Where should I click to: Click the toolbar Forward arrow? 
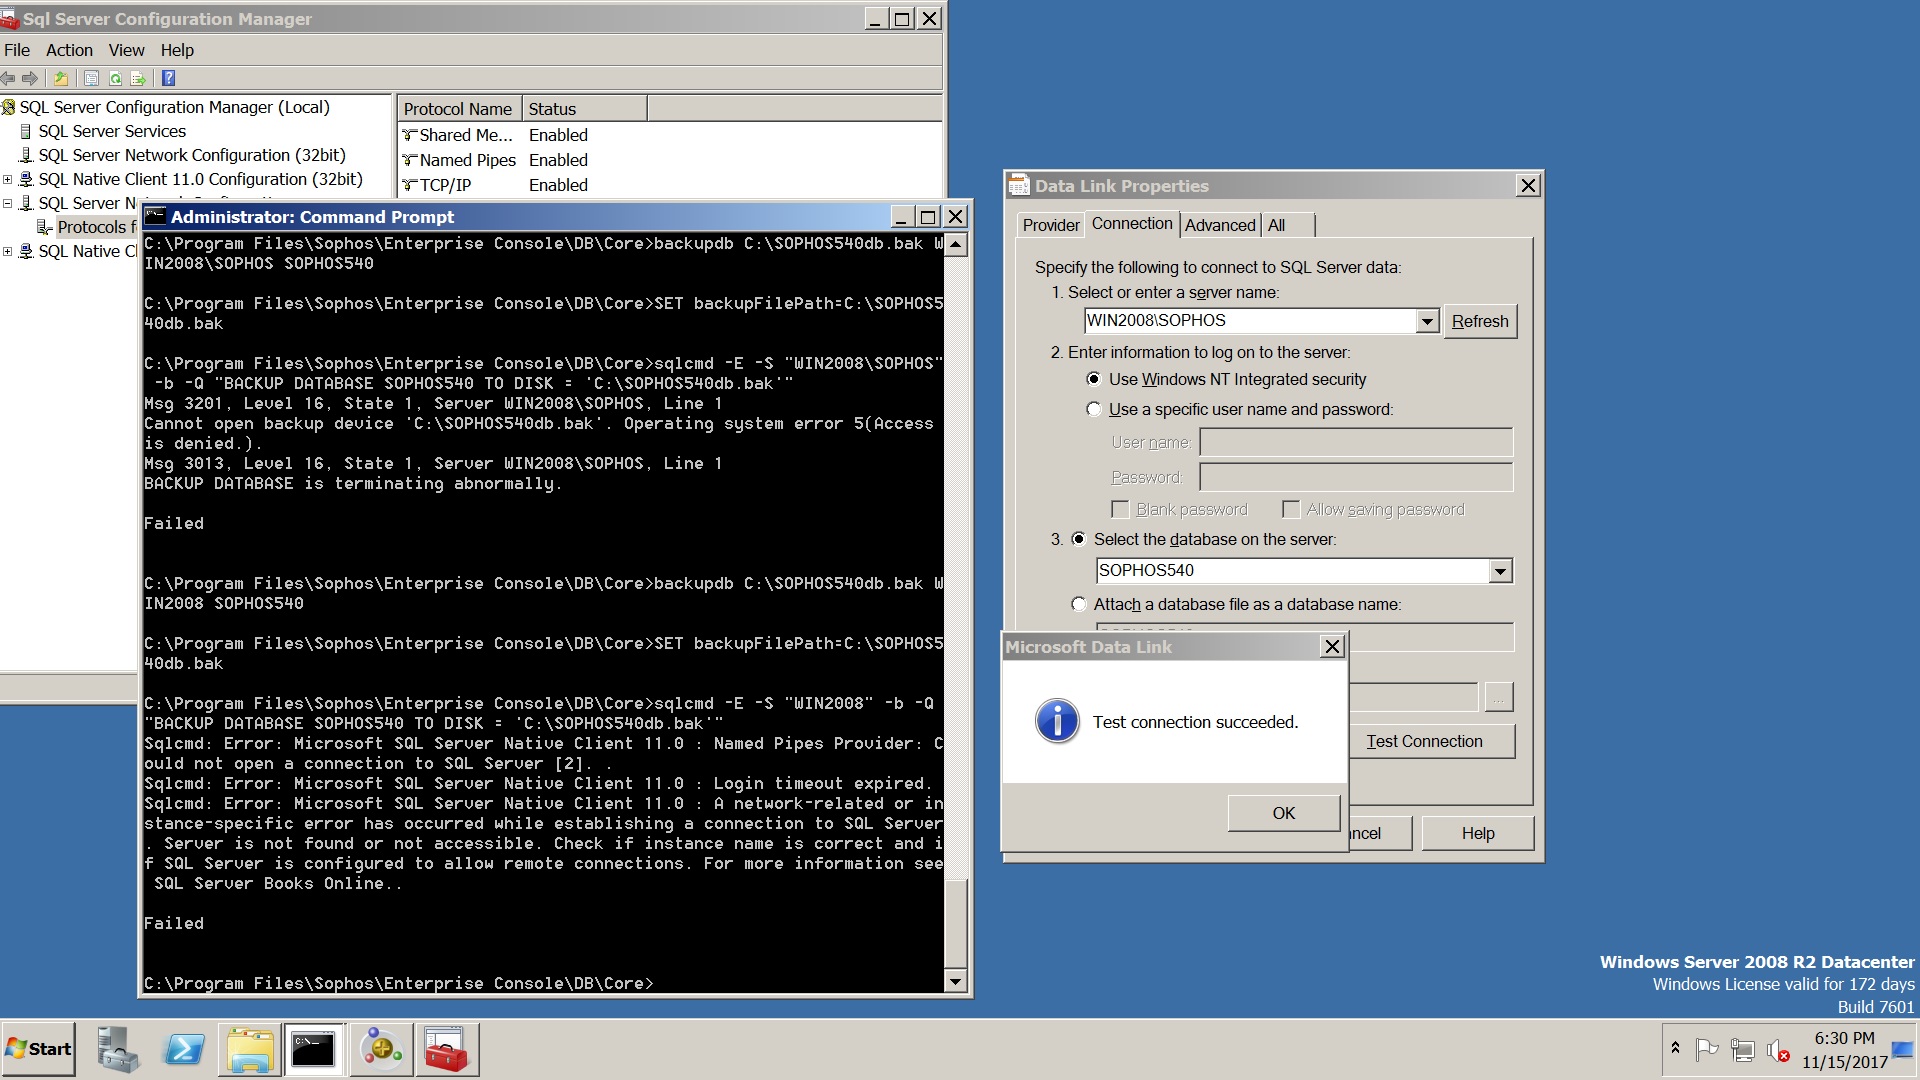tap(30, 78)
